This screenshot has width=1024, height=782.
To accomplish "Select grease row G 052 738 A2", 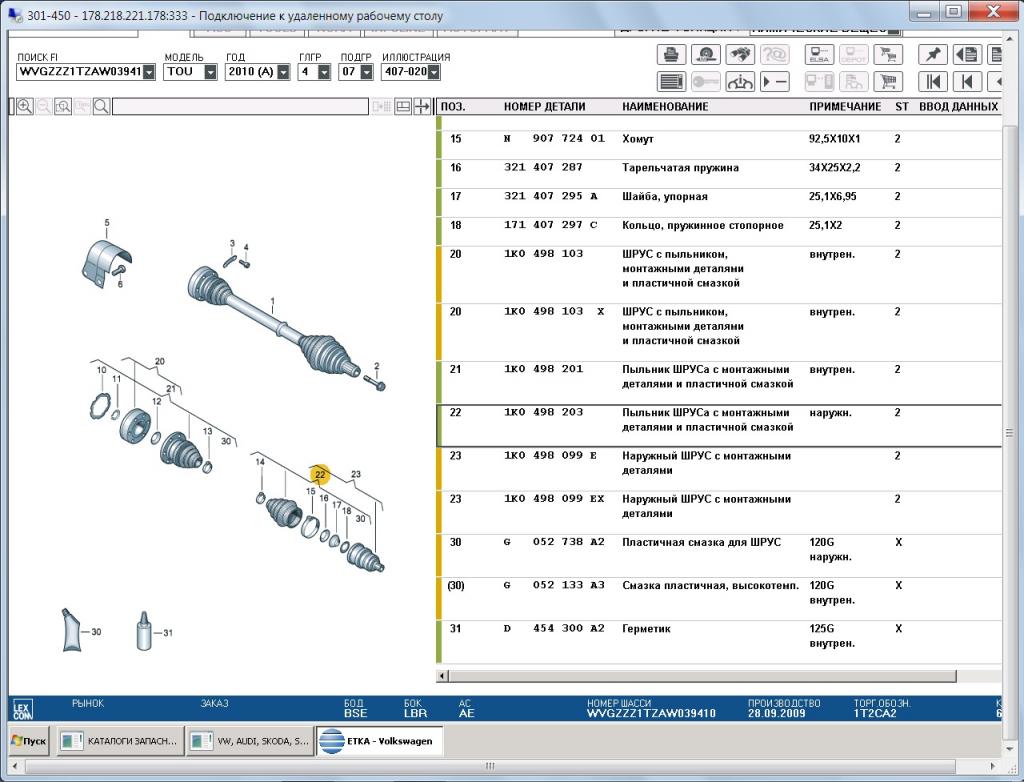I will pos(718,555).
